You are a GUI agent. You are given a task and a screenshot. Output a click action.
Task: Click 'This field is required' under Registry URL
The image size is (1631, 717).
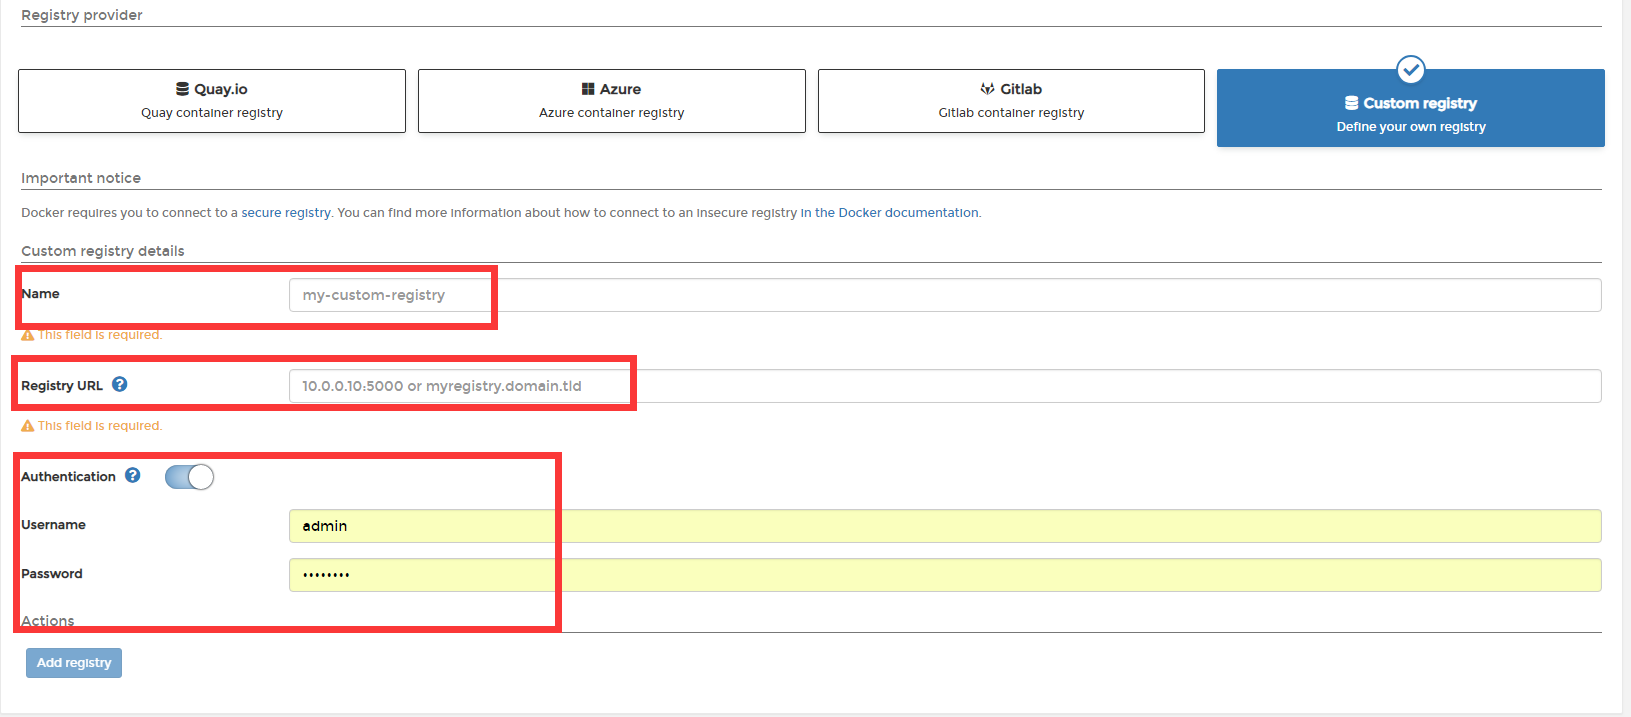tap(100, 426)
